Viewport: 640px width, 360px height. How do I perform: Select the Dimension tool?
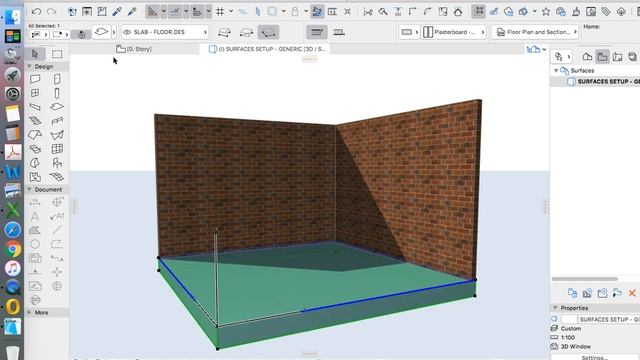[35, 202]
